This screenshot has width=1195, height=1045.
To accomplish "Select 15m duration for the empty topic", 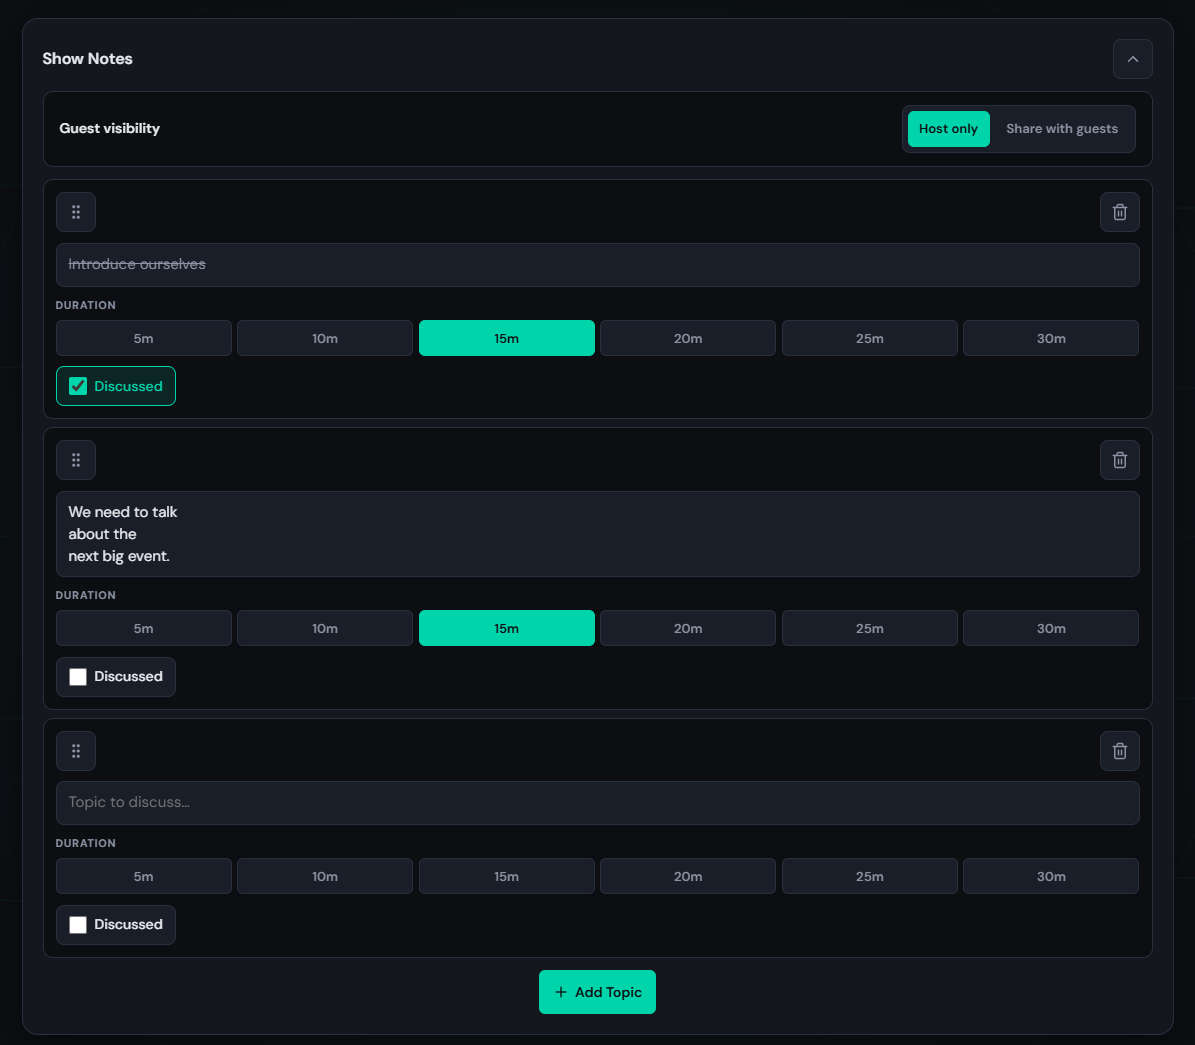I will tap(506, 876).
